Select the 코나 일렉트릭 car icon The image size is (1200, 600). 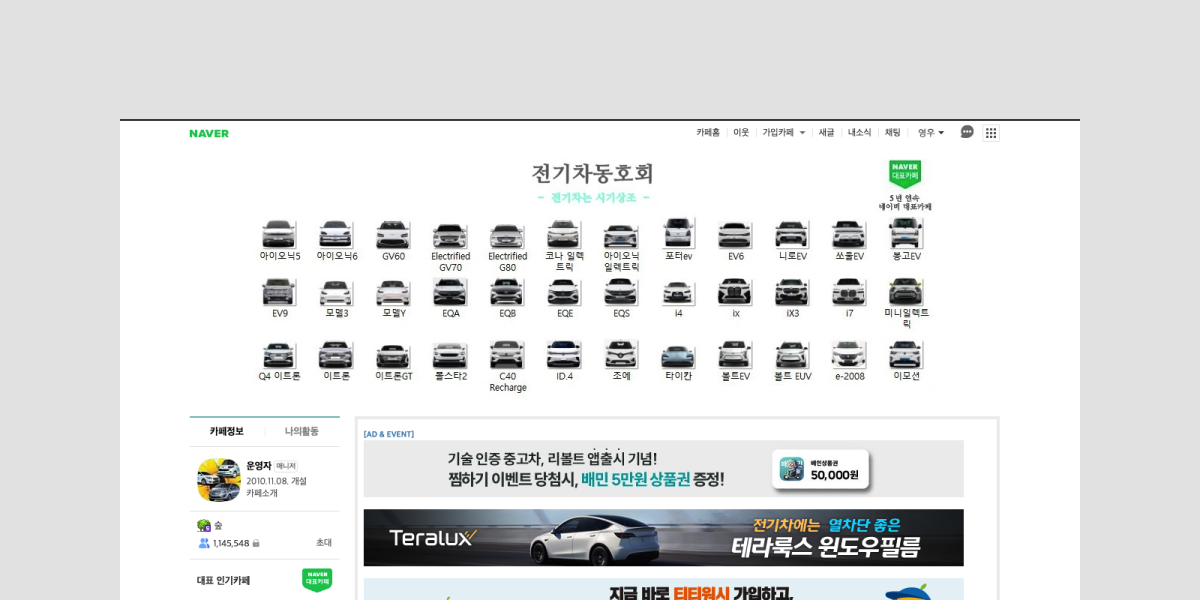(x=564, y=234)
